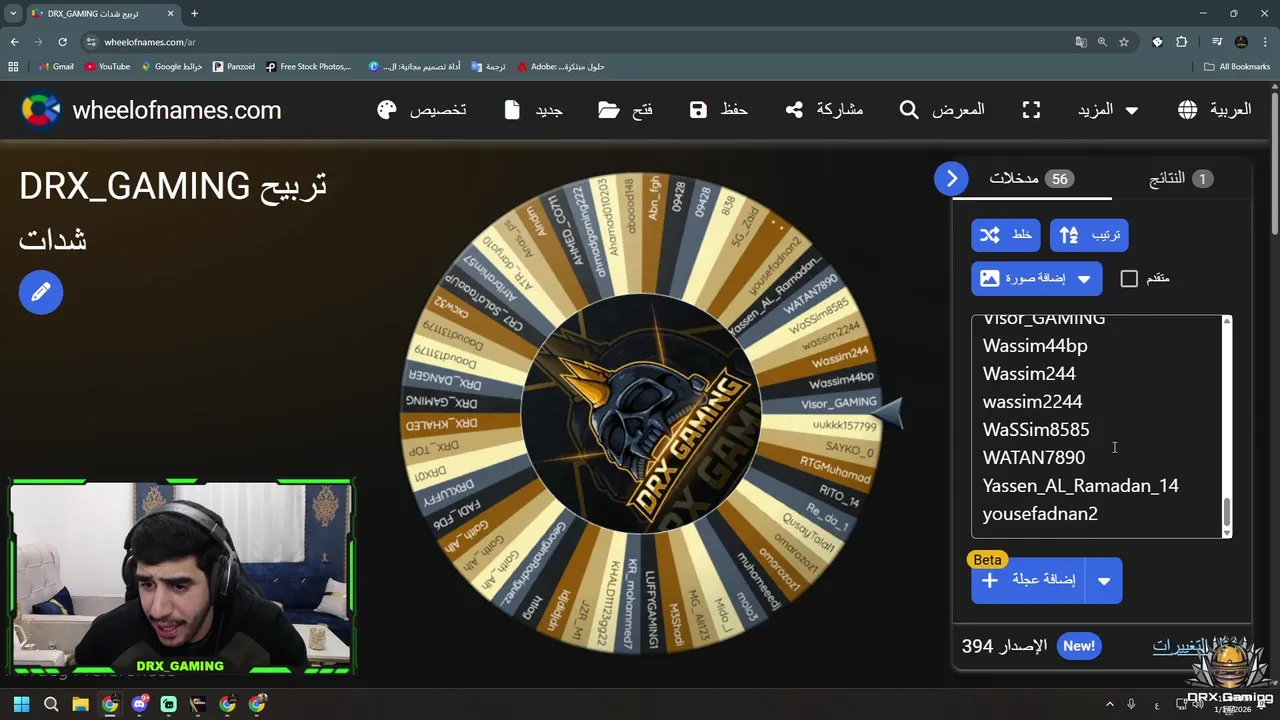
Task: Open the تخصيص customize palette option
Action: 421,110
